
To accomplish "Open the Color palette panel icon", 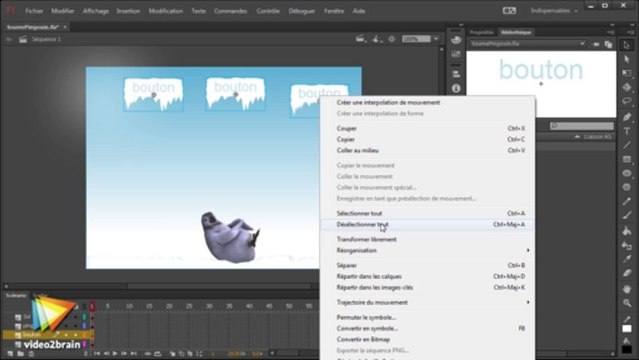I will 456,40.
